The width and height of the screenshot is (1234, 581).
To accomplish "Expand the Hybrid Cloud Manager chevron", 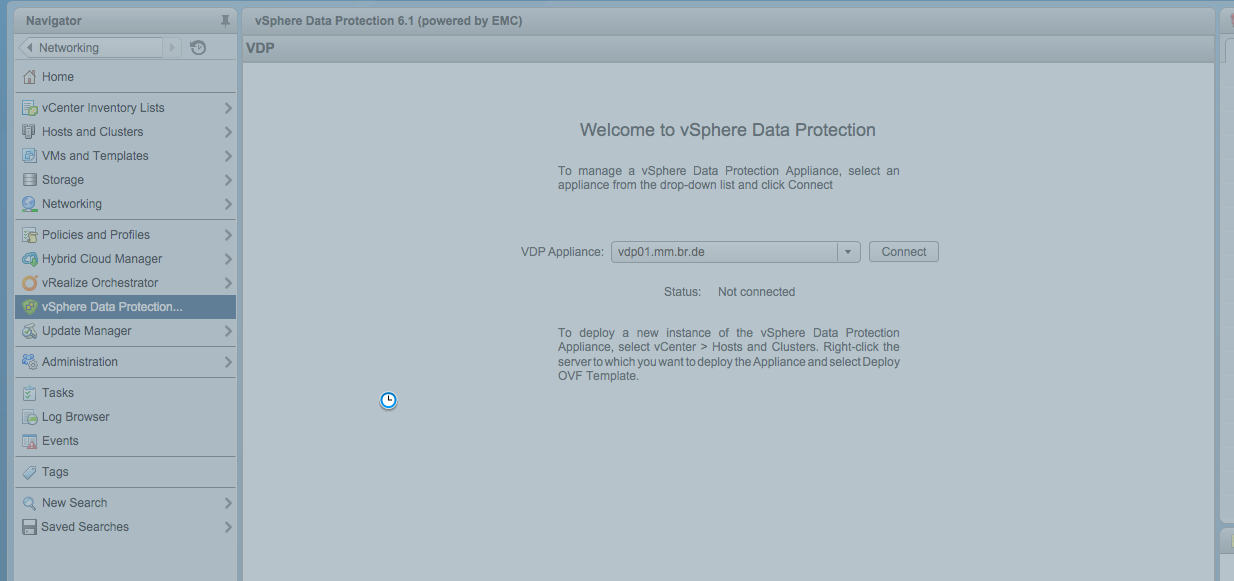I will (228, 259).
